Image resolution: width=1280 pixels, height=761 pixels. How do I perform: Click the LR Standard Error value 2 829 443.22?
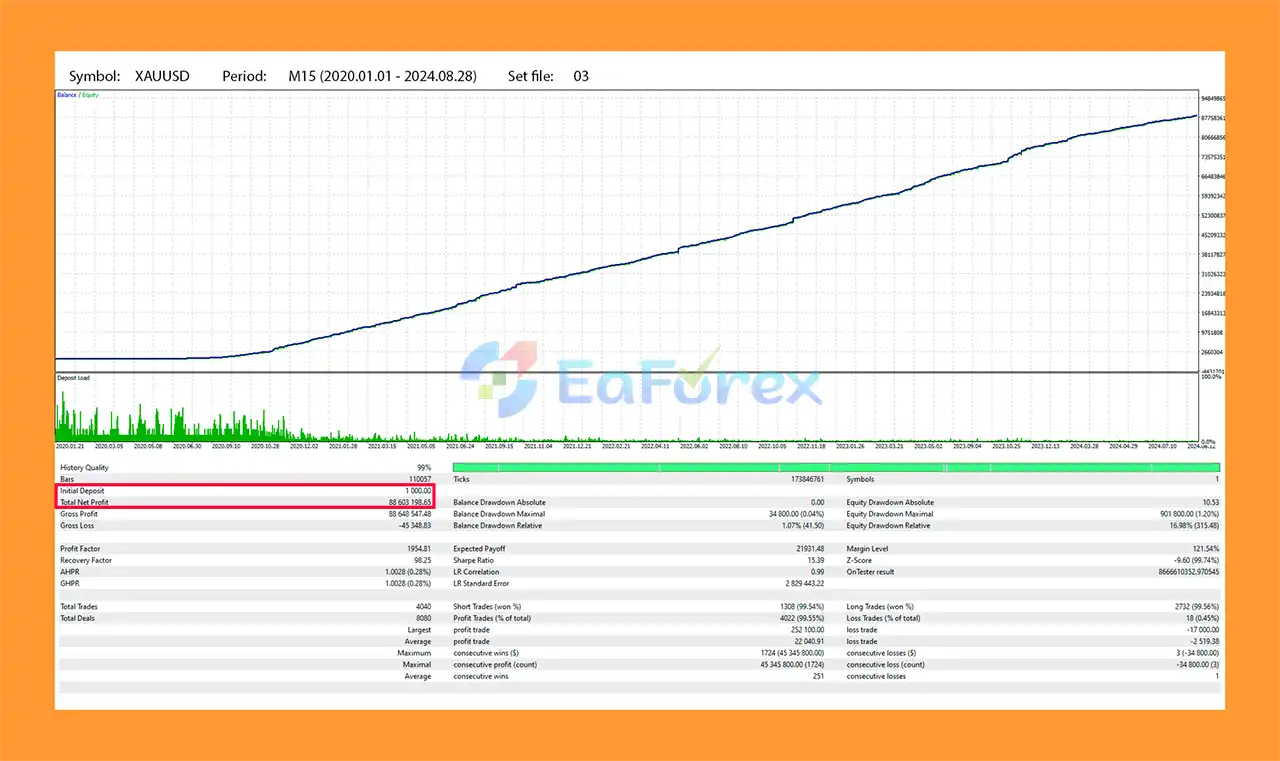pos(803,583)
